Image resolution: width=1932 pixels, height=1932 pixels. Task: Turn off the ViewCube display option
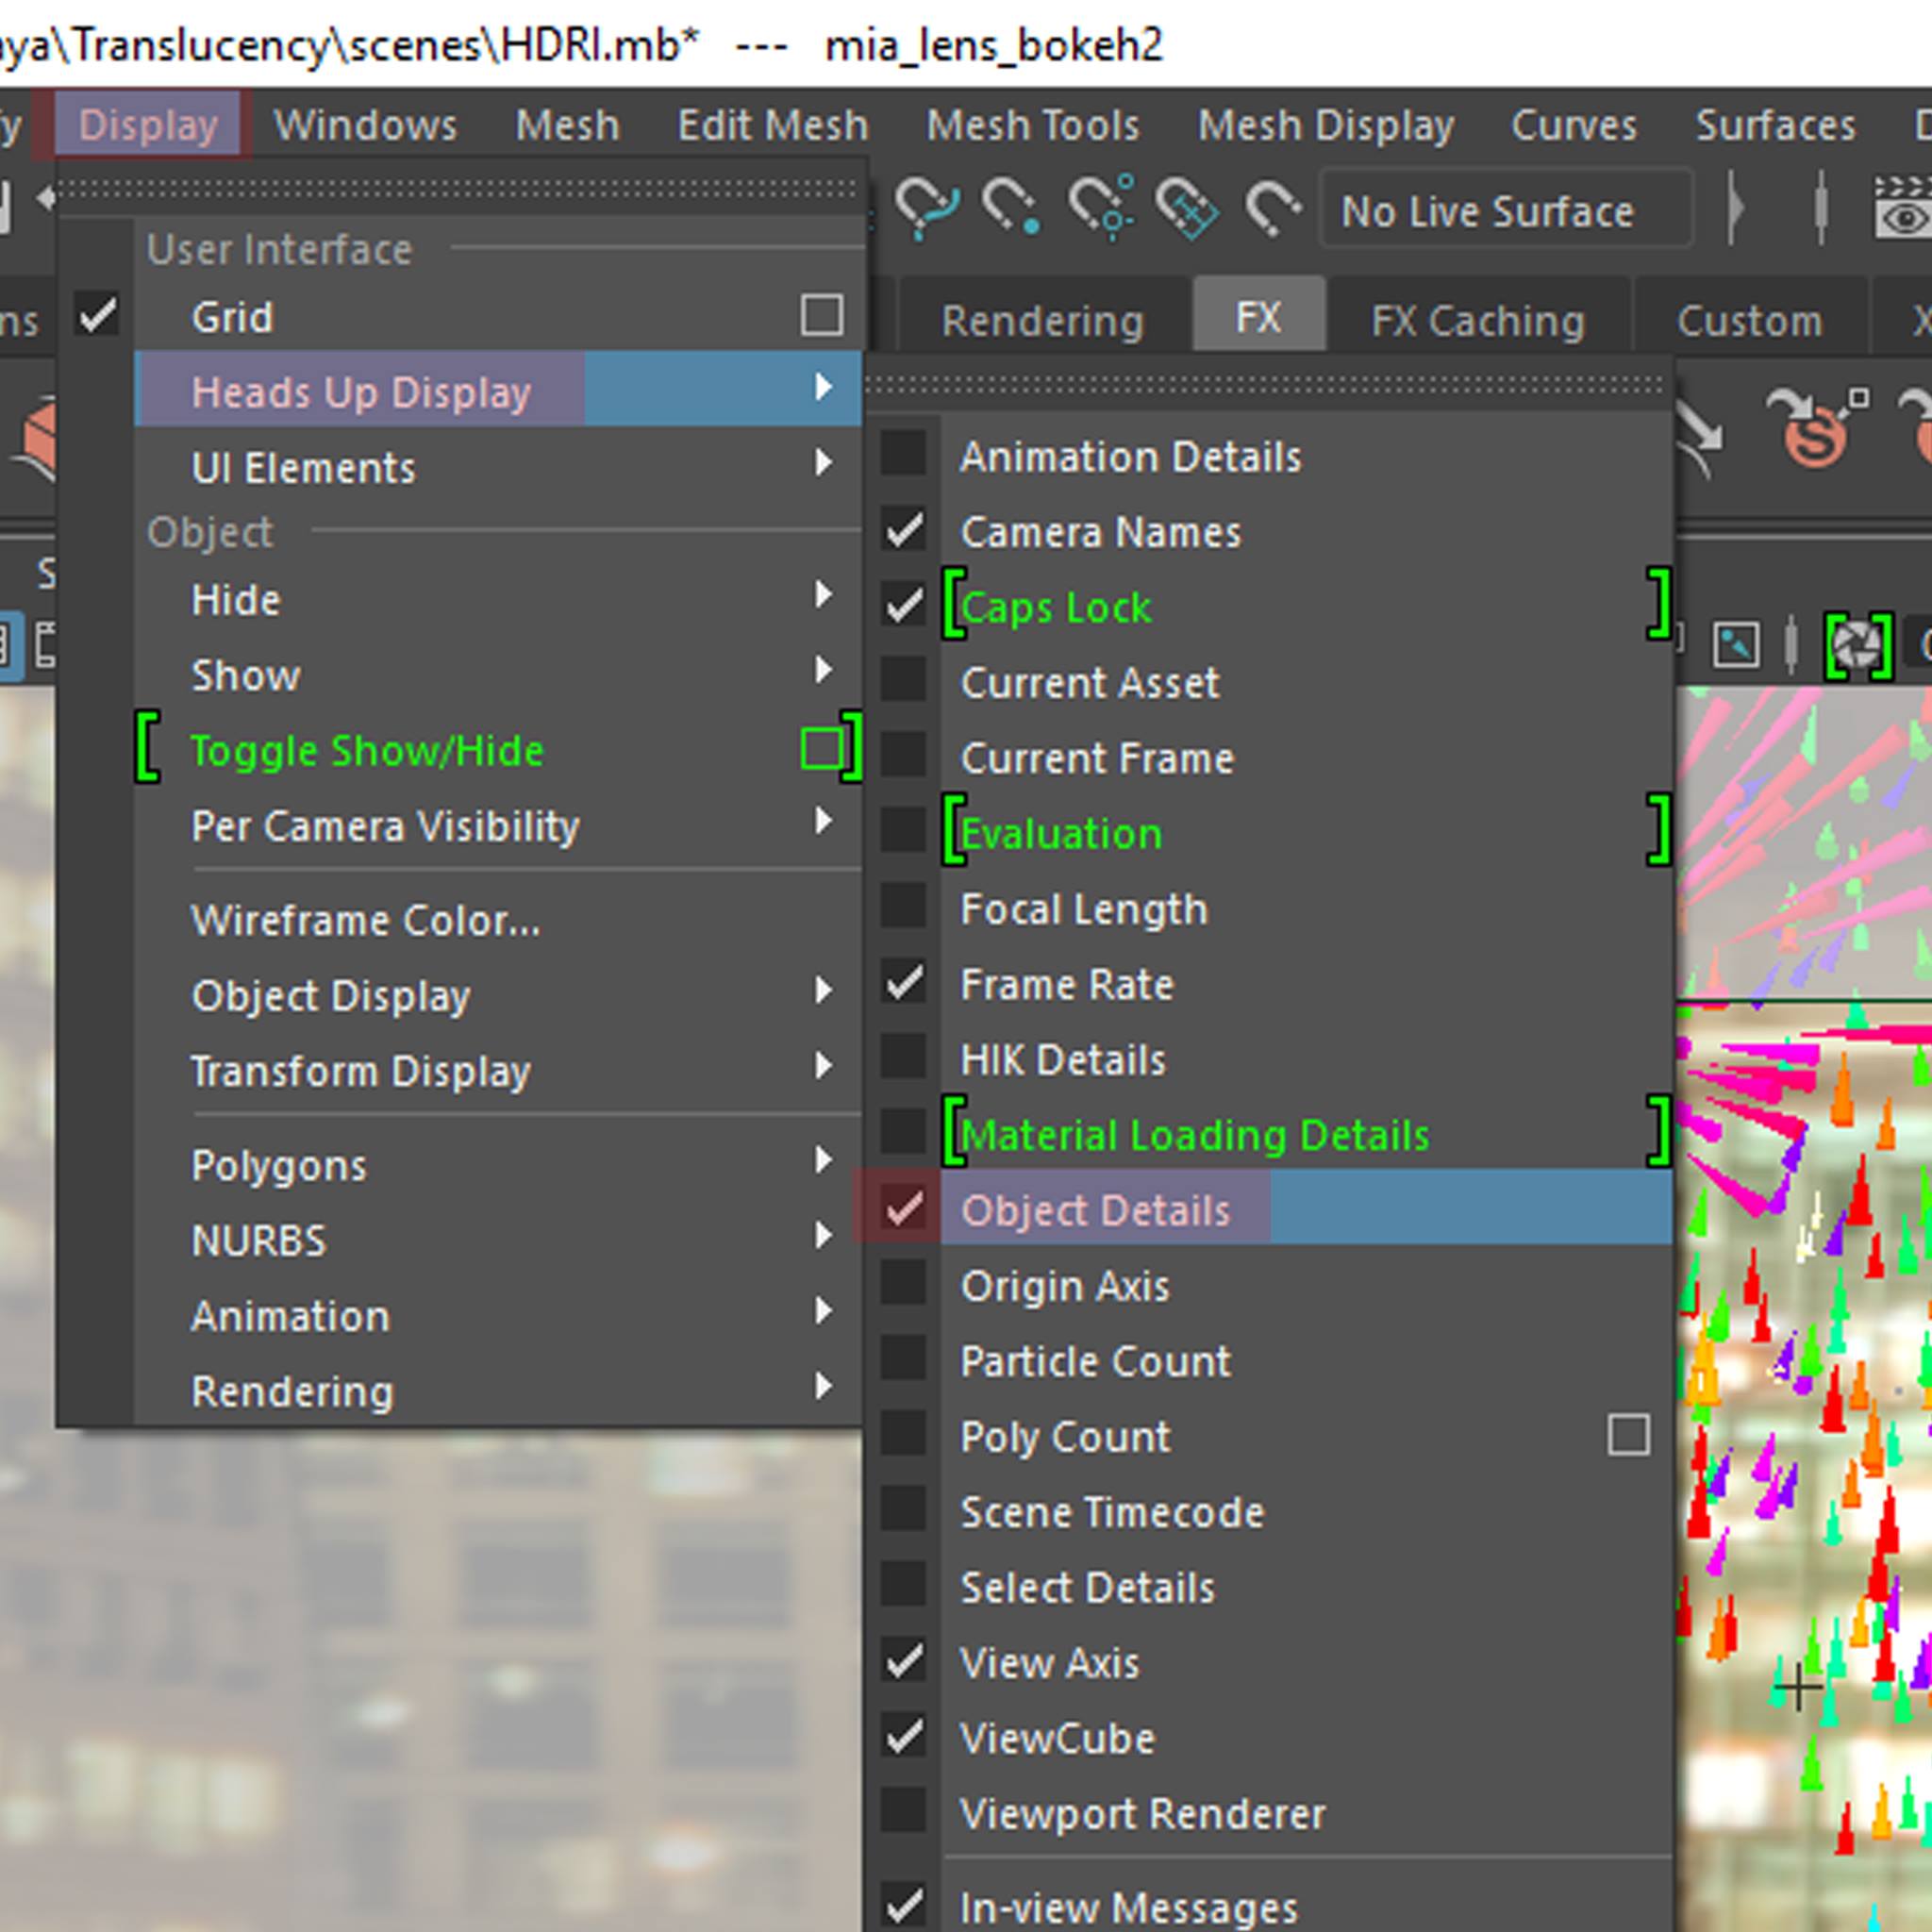pyautogui.click(x=1057, y=1739)
